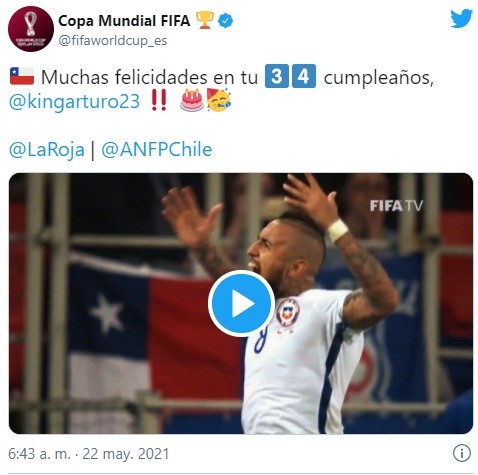Click the trophy emoji beside account name
Screen dimensions: 478x475
pyautogui.click(x=205, y=20)
